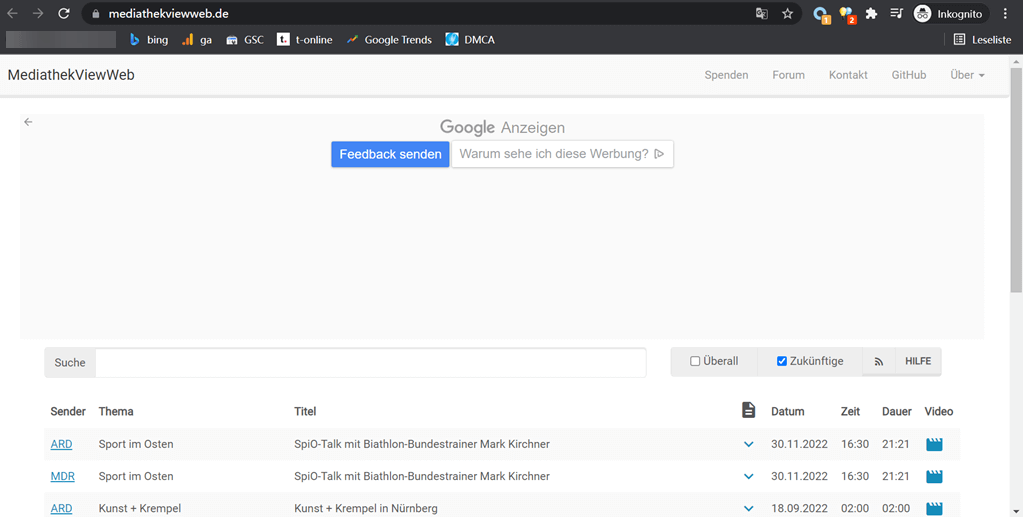Open the Spenden nav item
Image resolution: width=1023 pixels, height=517 pixels.
click(x=726, y=75)
